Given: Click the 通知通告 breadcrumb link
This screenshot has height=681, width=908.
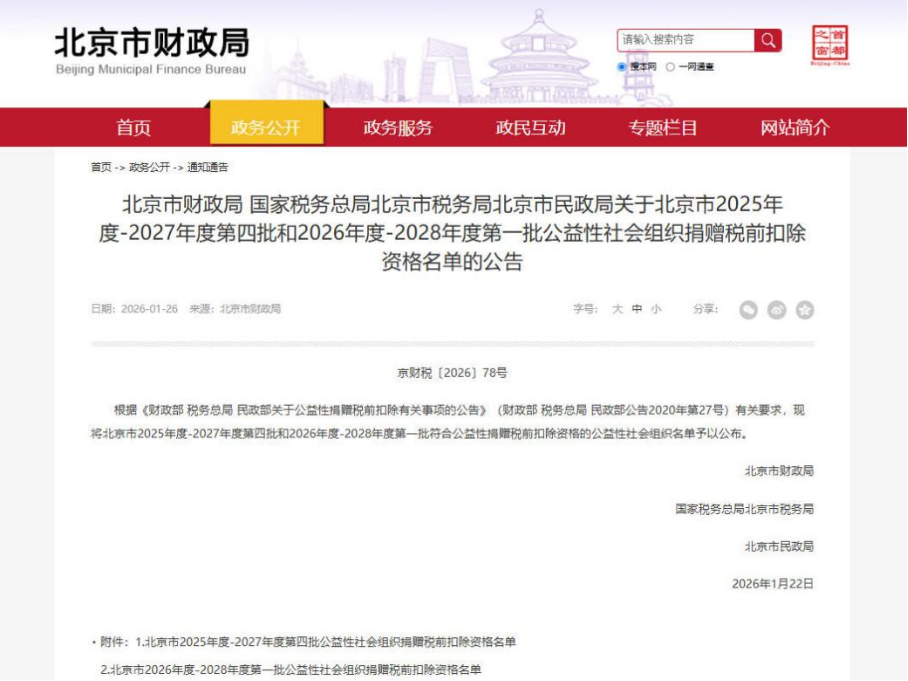Looking at the screenshot, I should (207, 167).
